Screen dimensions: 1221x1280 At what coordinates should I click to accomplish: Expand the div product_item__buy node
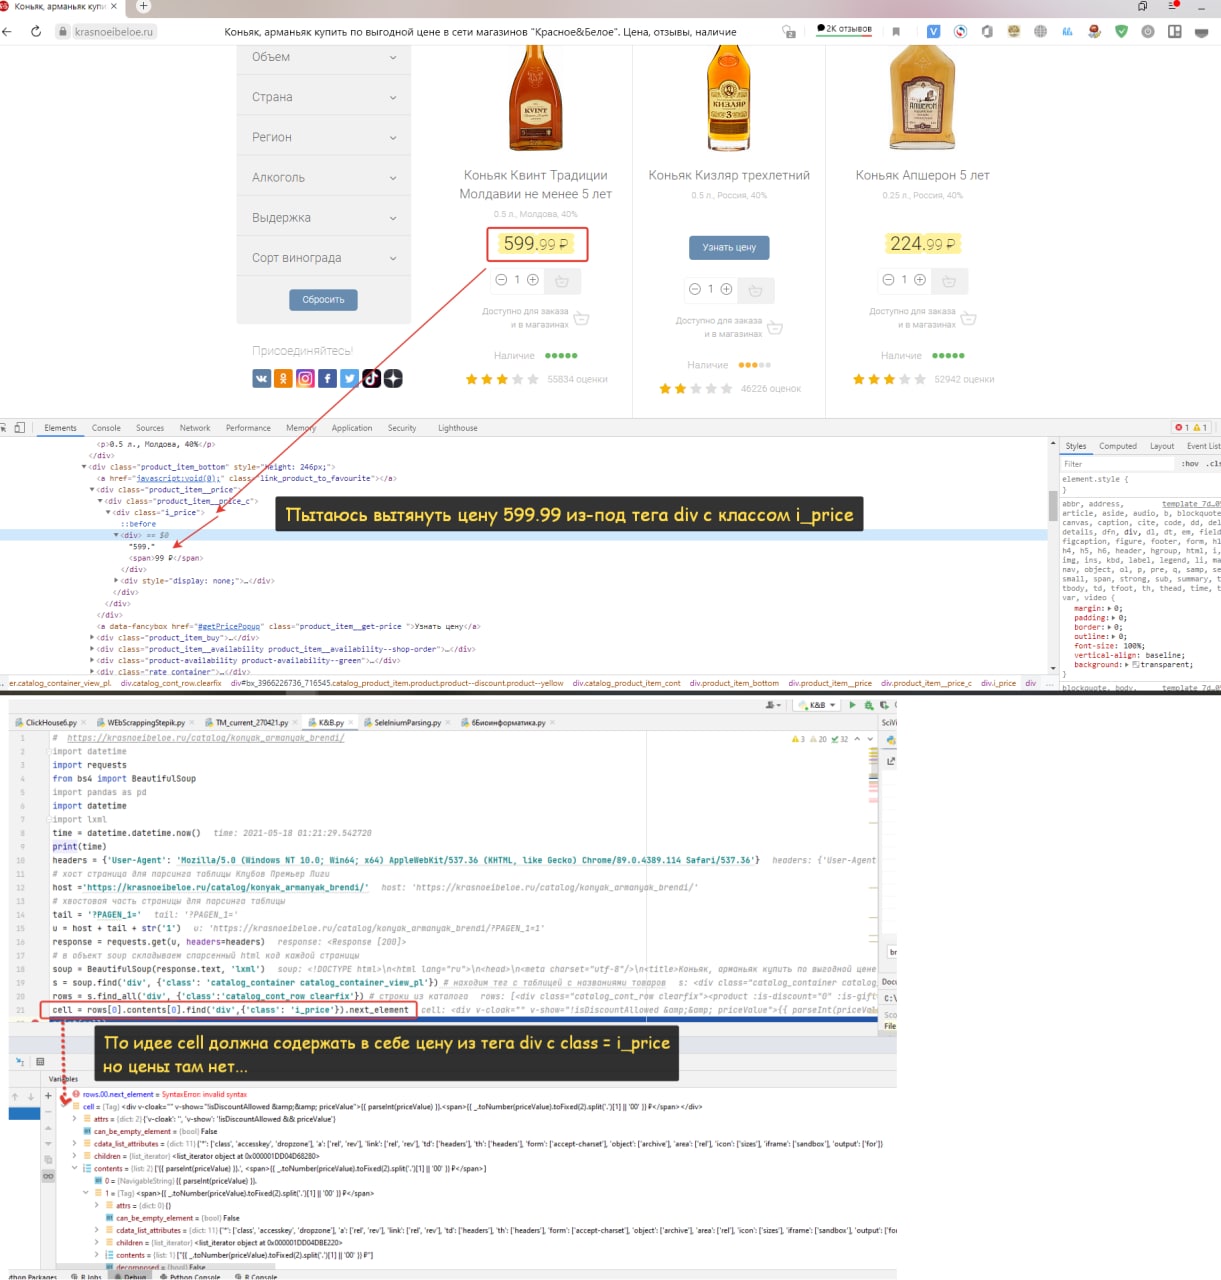click(x=93, y=637)
